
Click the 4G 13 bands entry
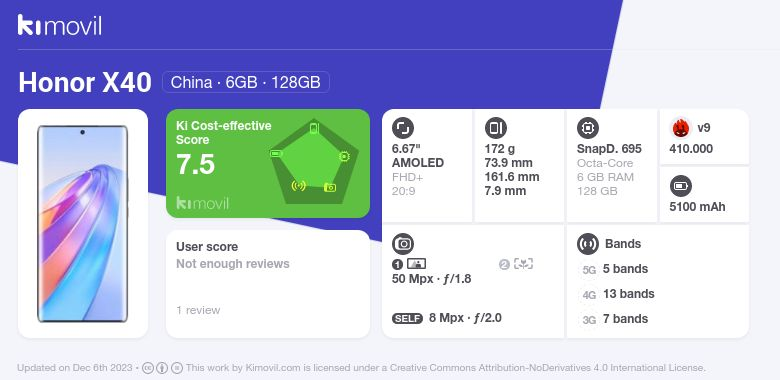click(x=618, y=294)
